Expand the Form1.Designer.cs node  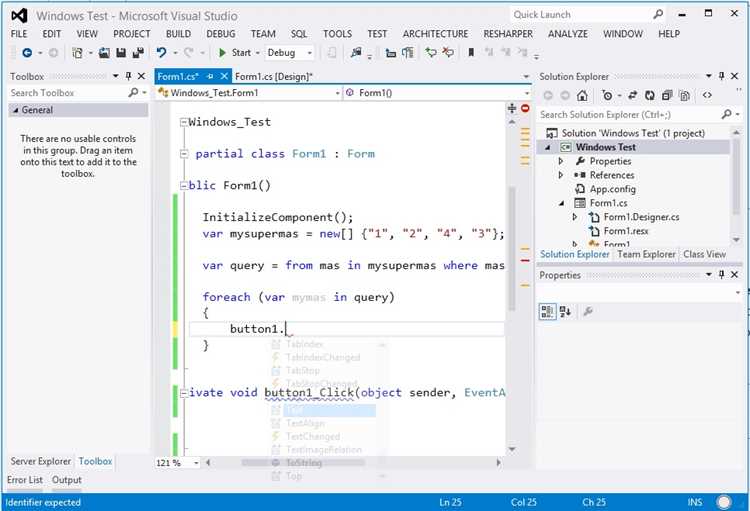(574, 217)
